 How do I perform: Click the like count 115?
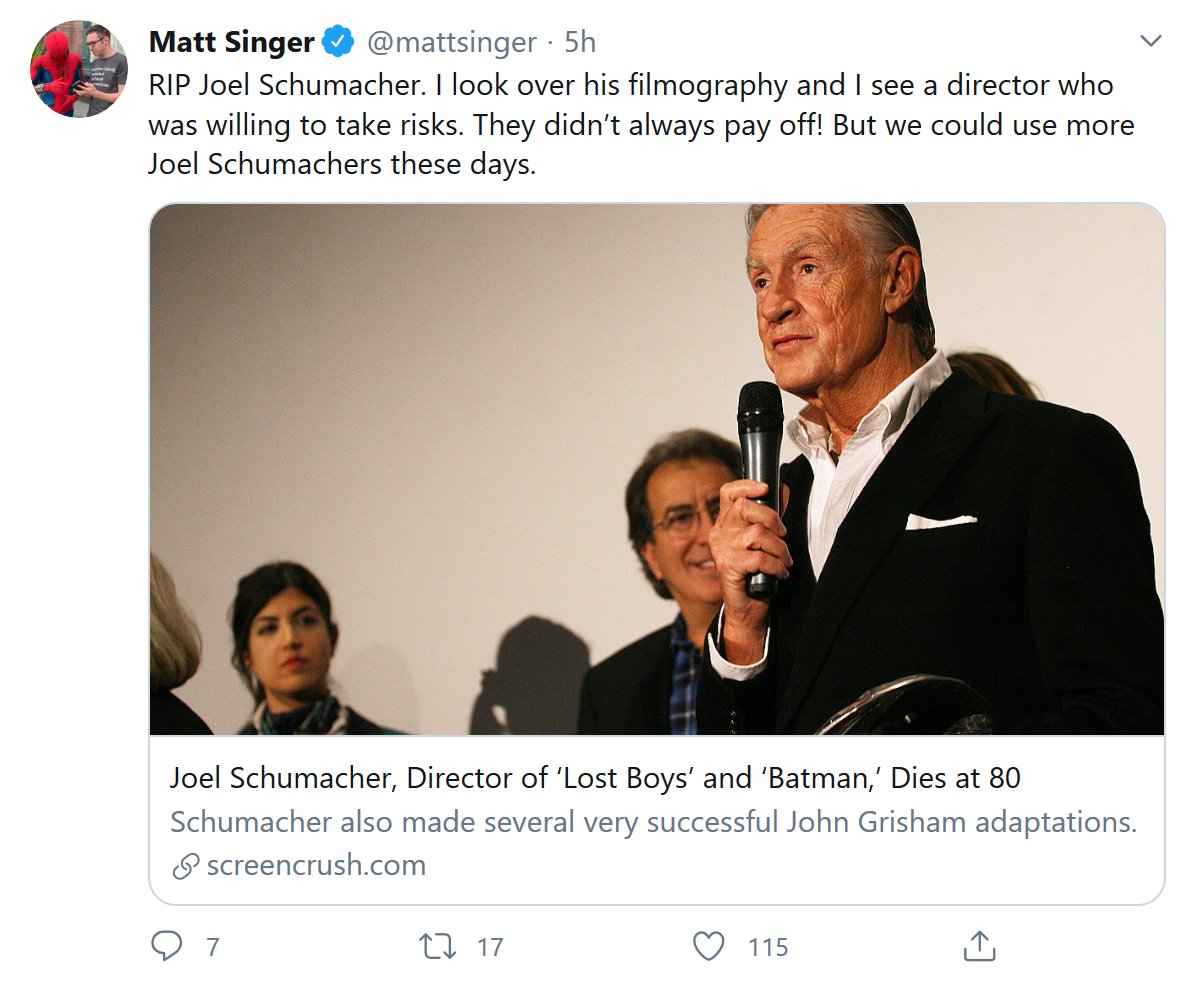pyautogui.click(x=767, y=946)
